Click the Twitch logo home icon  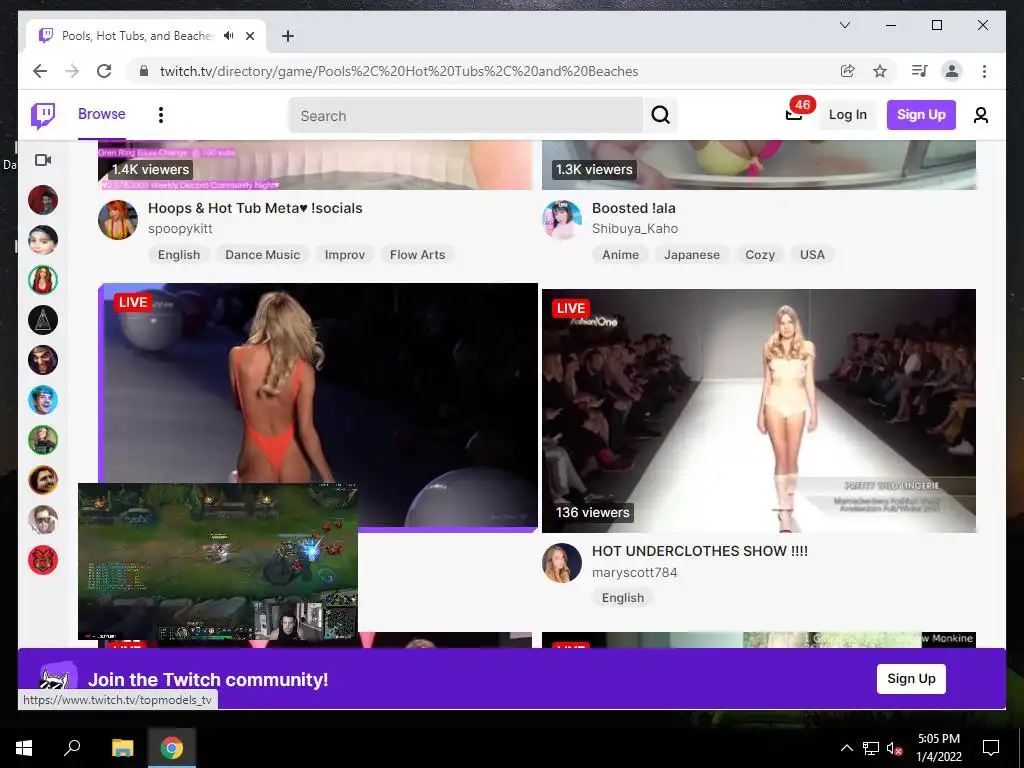click(43, 116)
